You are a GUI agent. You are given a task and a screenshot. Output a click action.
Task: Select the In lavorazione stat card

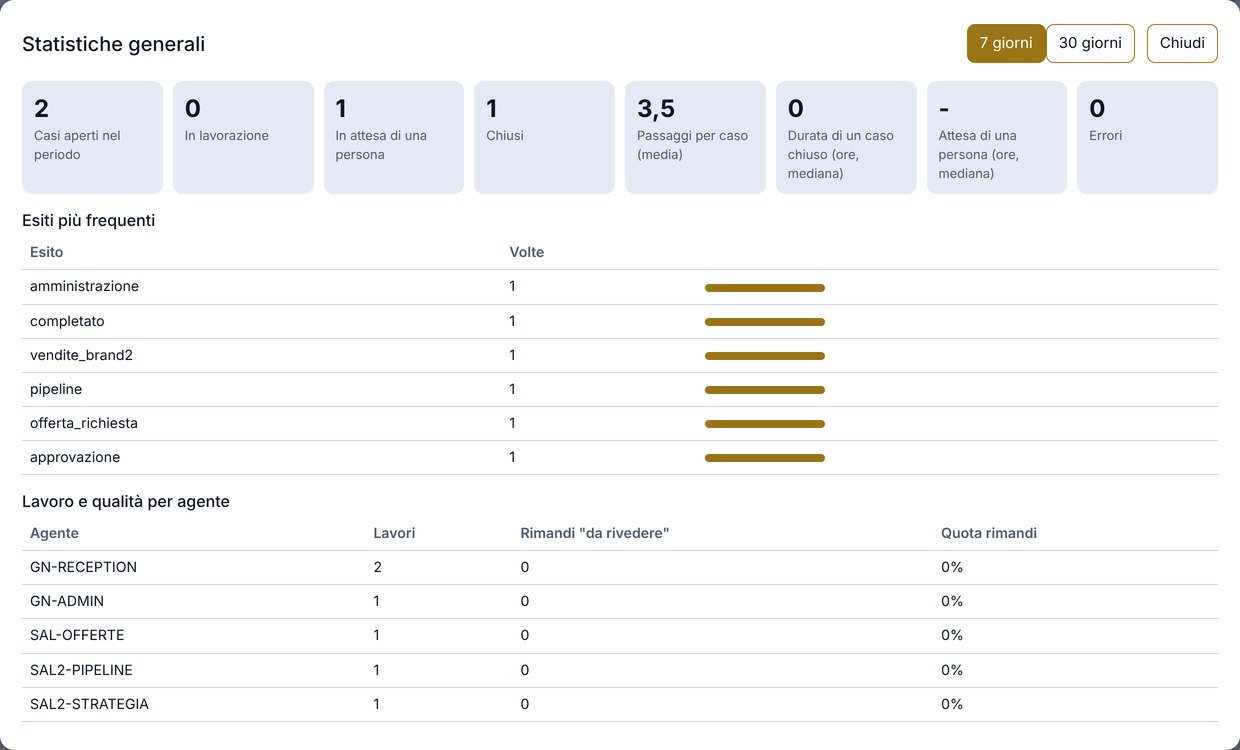tap(243, 137)
